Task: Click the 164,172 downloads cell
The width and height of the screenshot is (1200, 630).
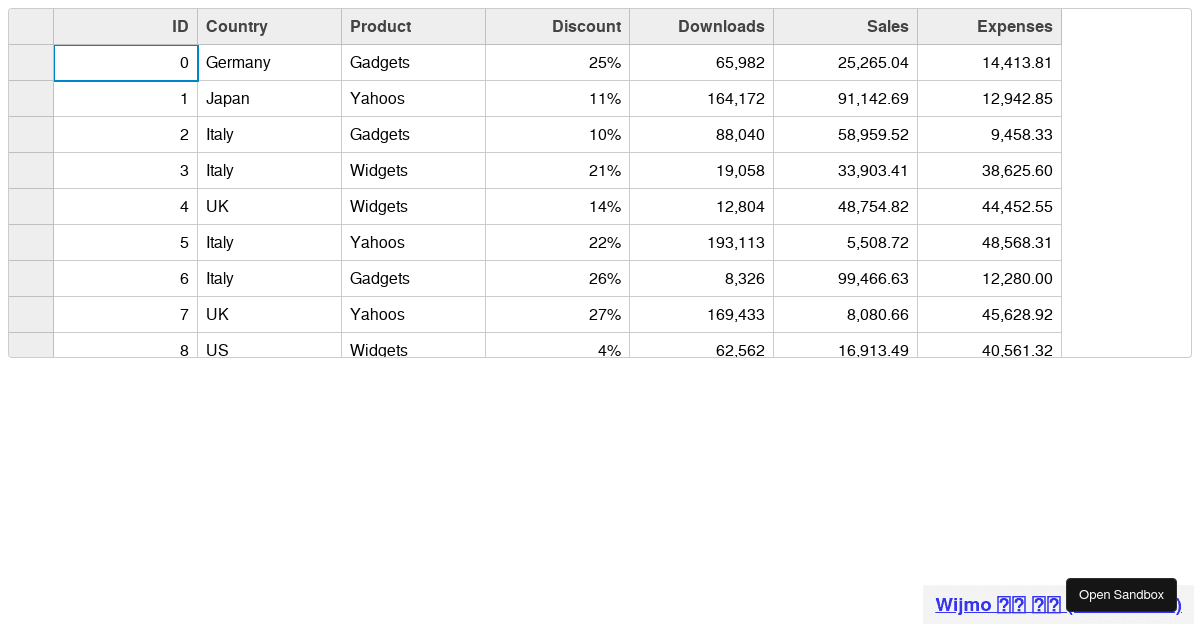Action: pos(701,99)
